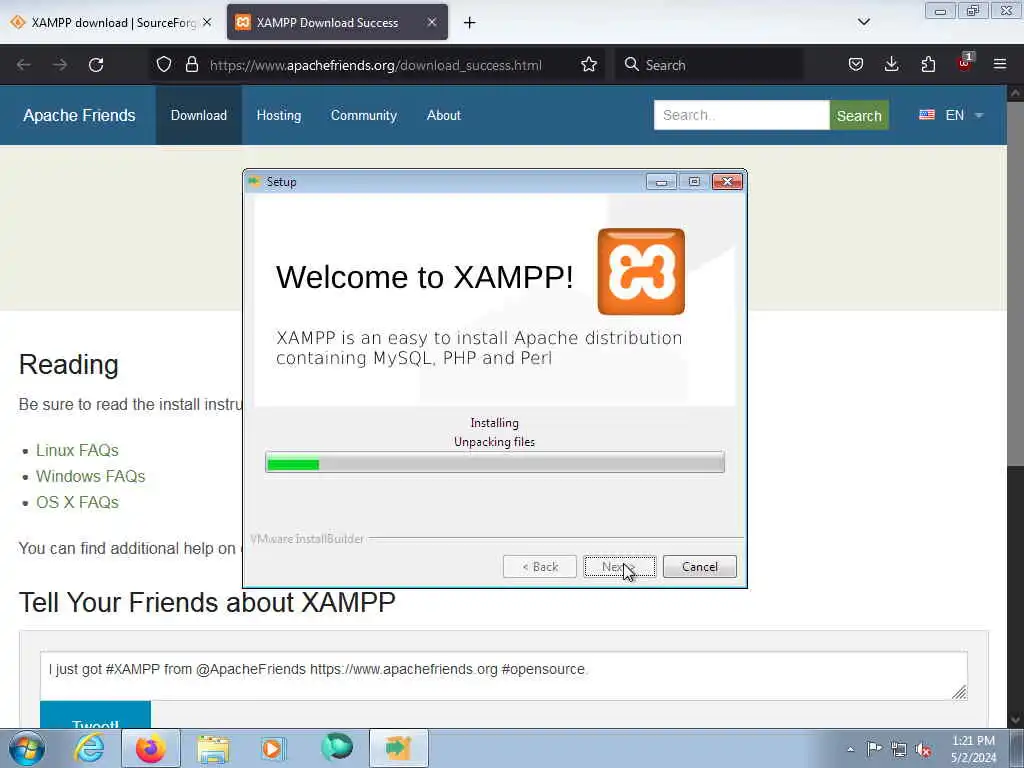Open the About menu item
The height and width of the screenshot is (768, 1024).
[x=443, y=115]
